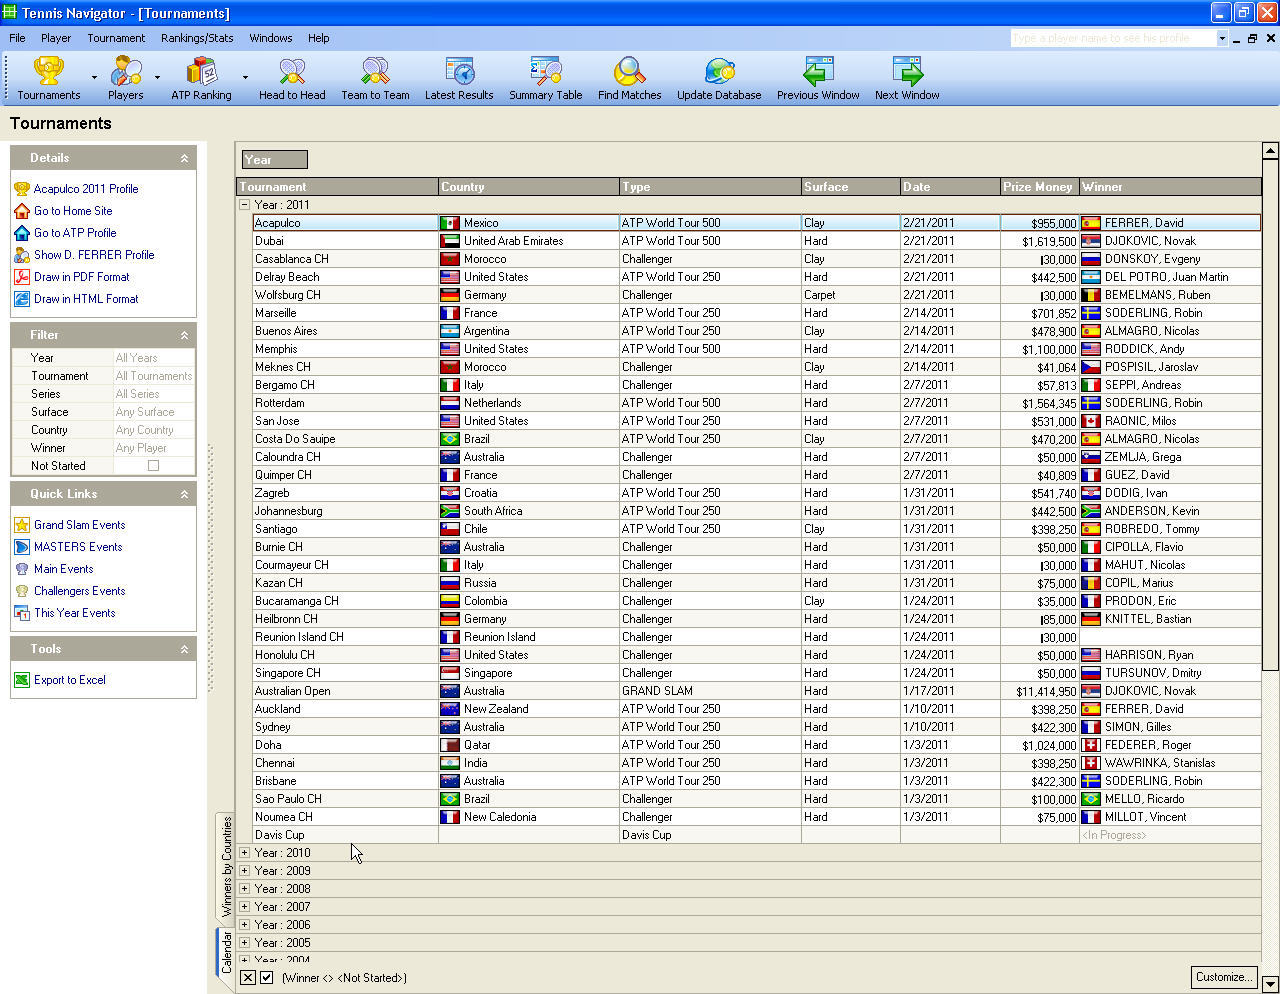Open Draw in HTML Format
This screenshot has height=994, width=1280.
[x=86, y=299]
